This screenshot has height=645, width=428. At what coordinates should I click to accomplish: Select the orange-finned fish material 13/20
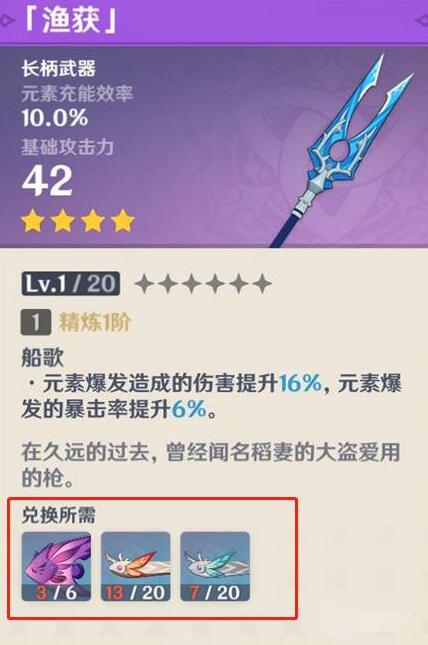click(x=135, y=566)
